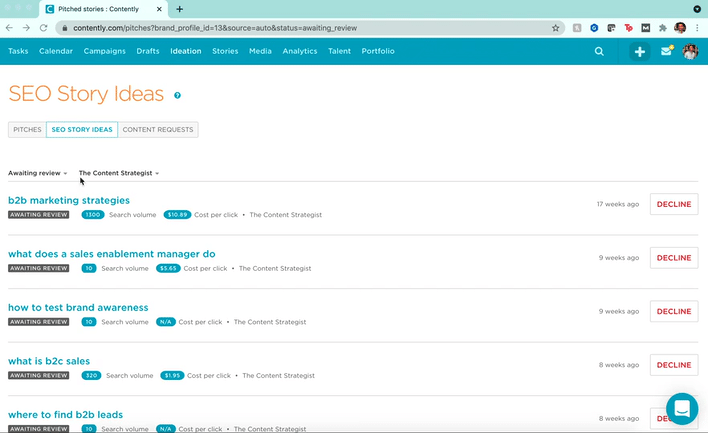Bookmark this page with star icon

pyautogui.click(x=555, y=28)
